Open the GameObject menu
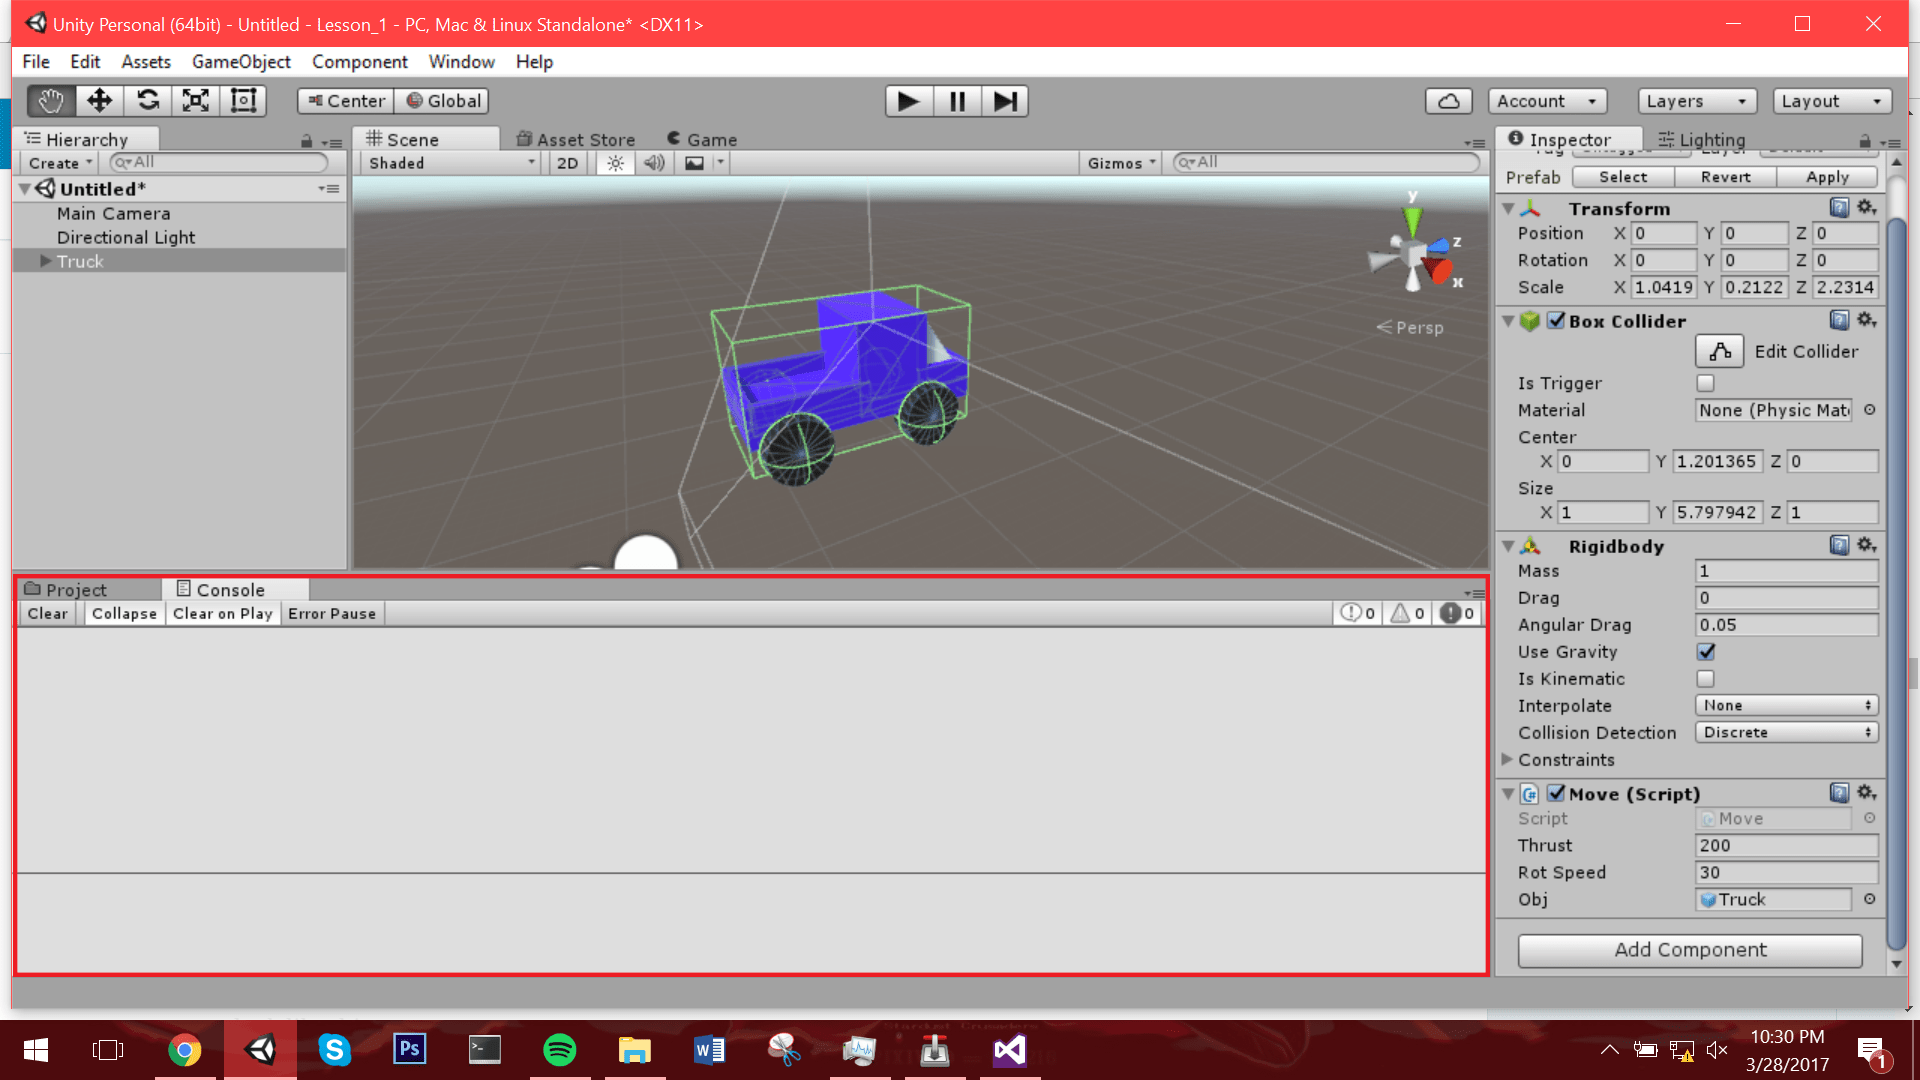Screen dimensions: 1920x1080 pos(241,62)
